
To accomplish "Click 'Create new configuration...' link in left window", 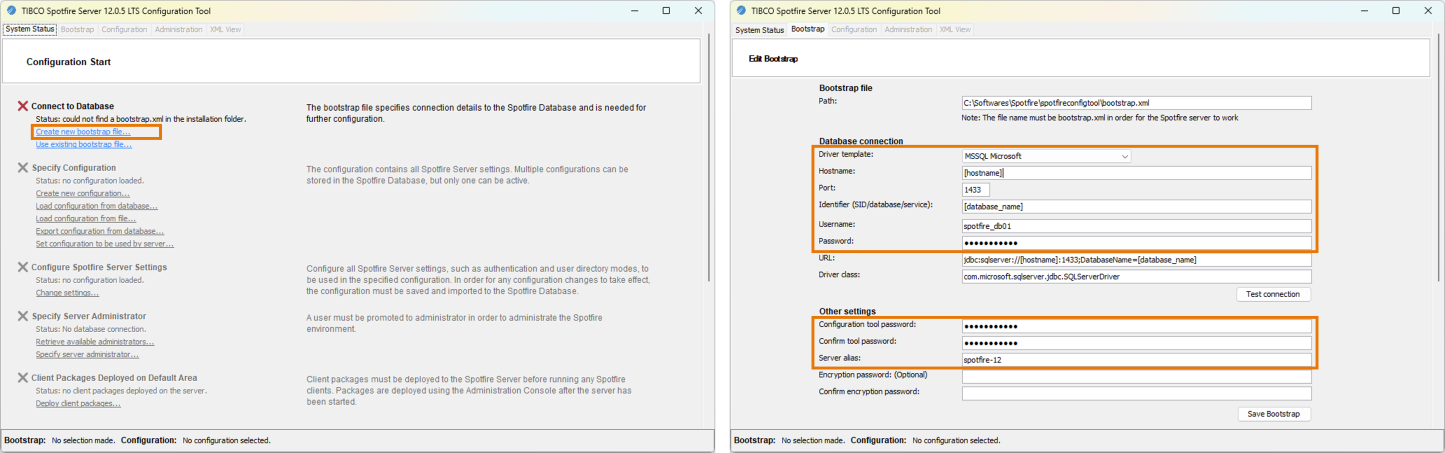I will [x=83, y=193].
